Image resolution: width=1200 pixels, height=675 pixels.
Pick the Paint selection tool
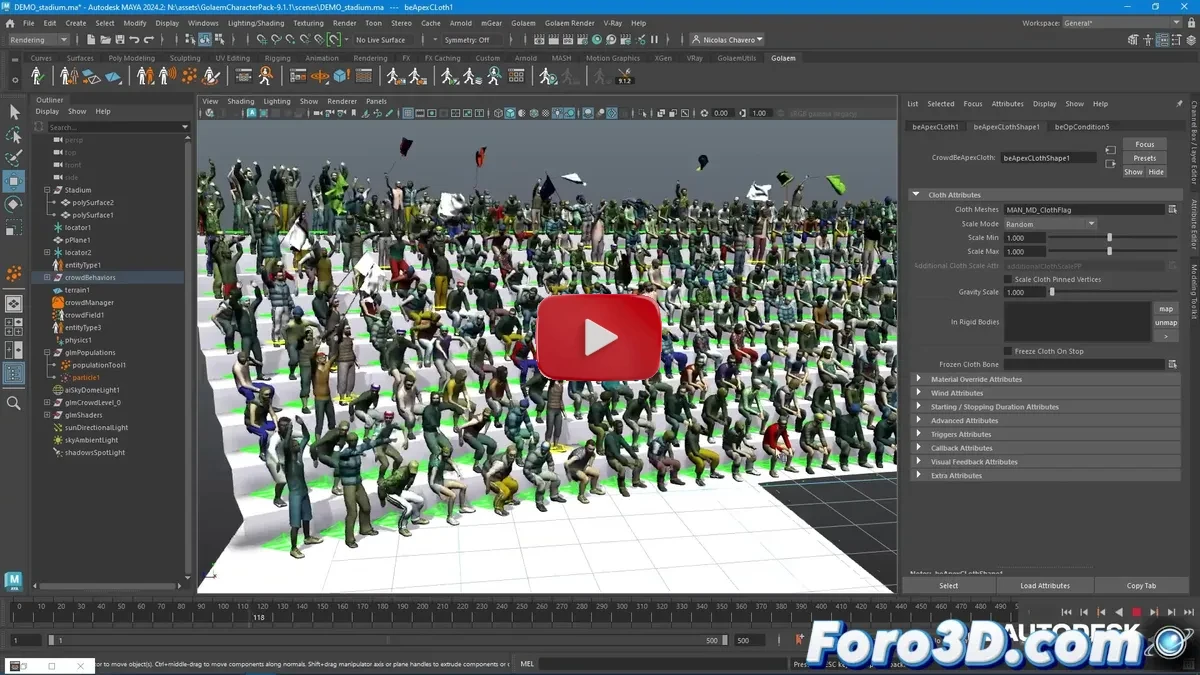pyautogui.click(x=14, y=158)
